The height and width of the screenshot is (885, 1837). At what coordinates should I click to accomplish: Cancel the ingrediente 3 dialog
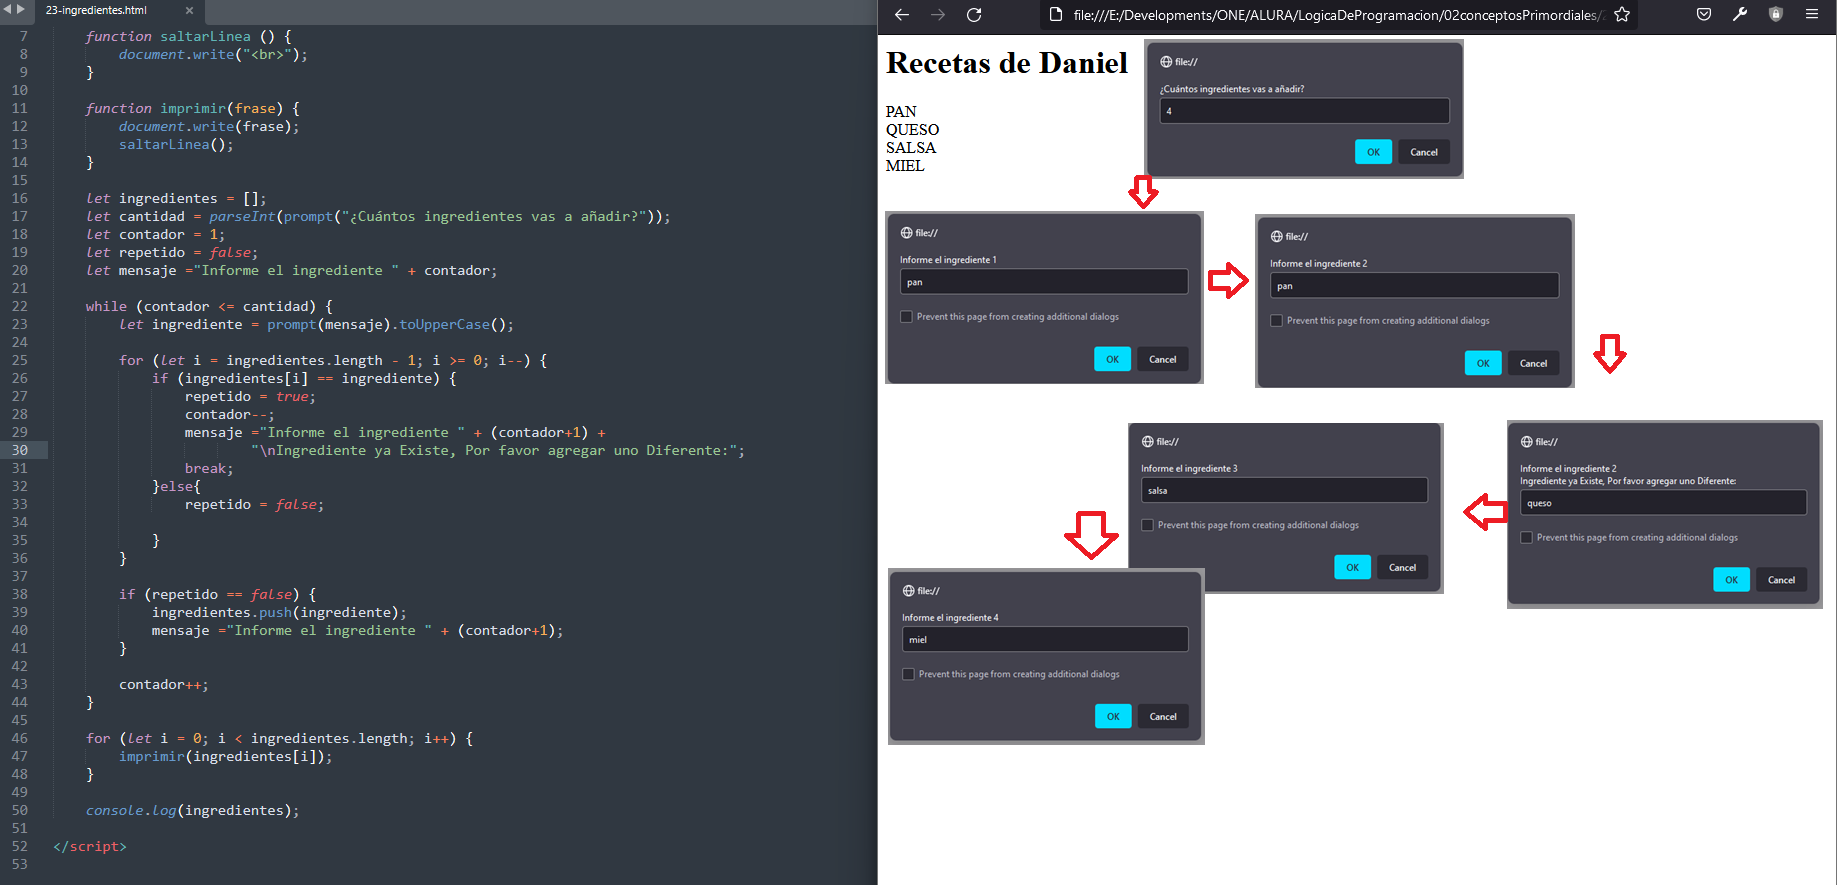1402,567
